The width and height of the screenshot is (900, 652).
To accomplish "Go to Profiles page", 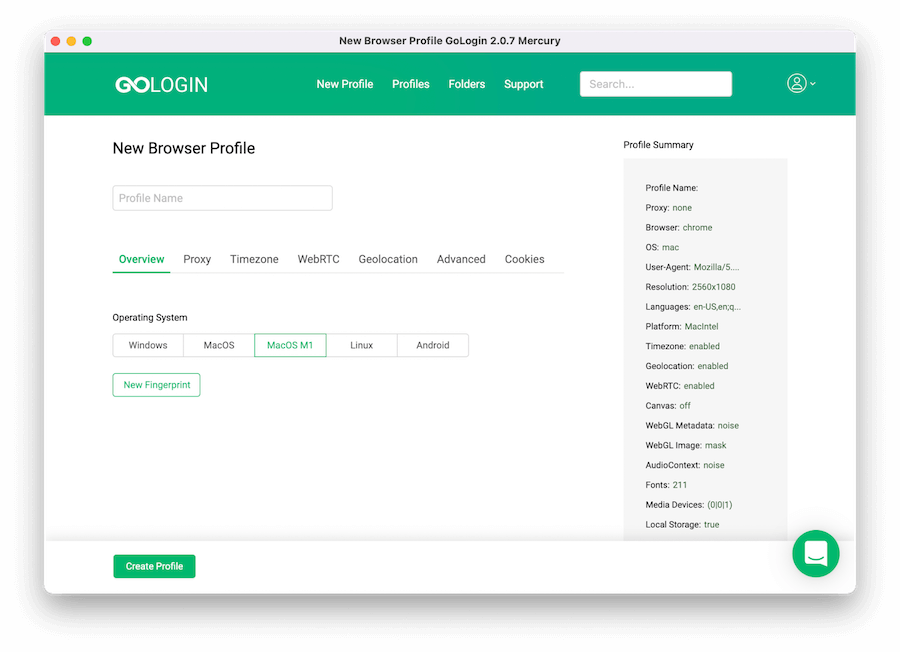I will click(410, 84).
